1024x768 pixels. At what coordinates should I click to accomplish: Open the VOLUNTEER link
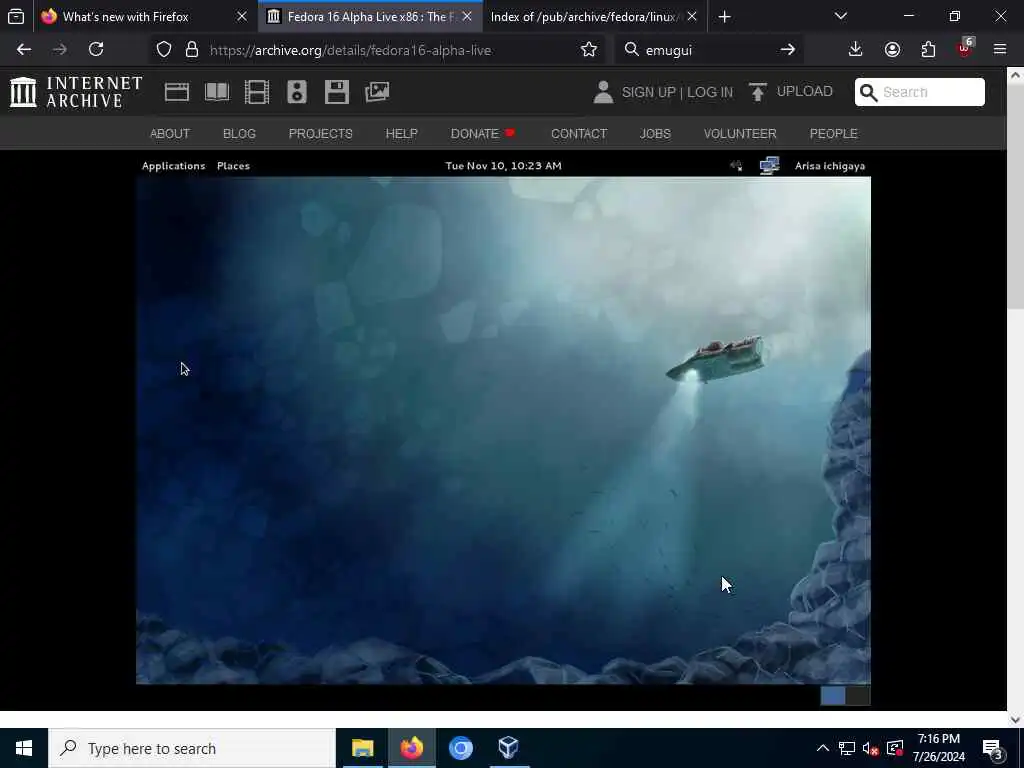740,134
